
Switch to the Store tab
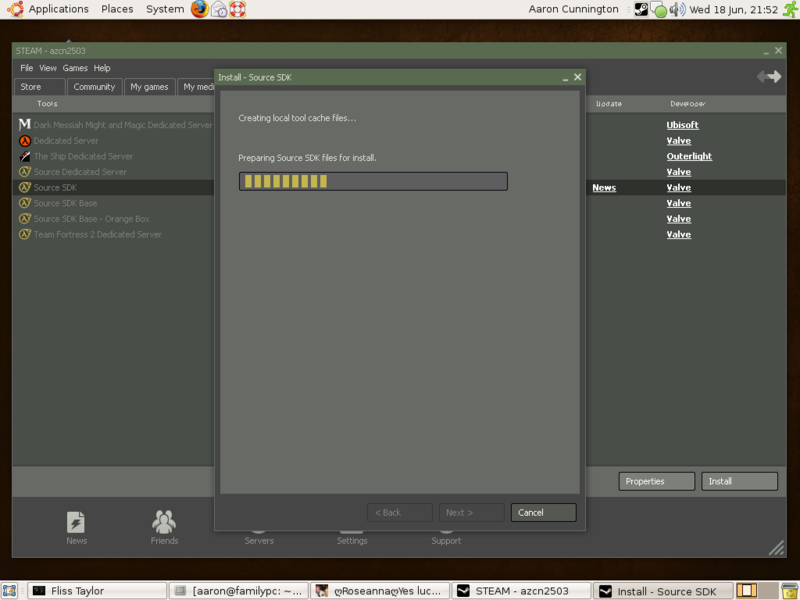(40, 87)
